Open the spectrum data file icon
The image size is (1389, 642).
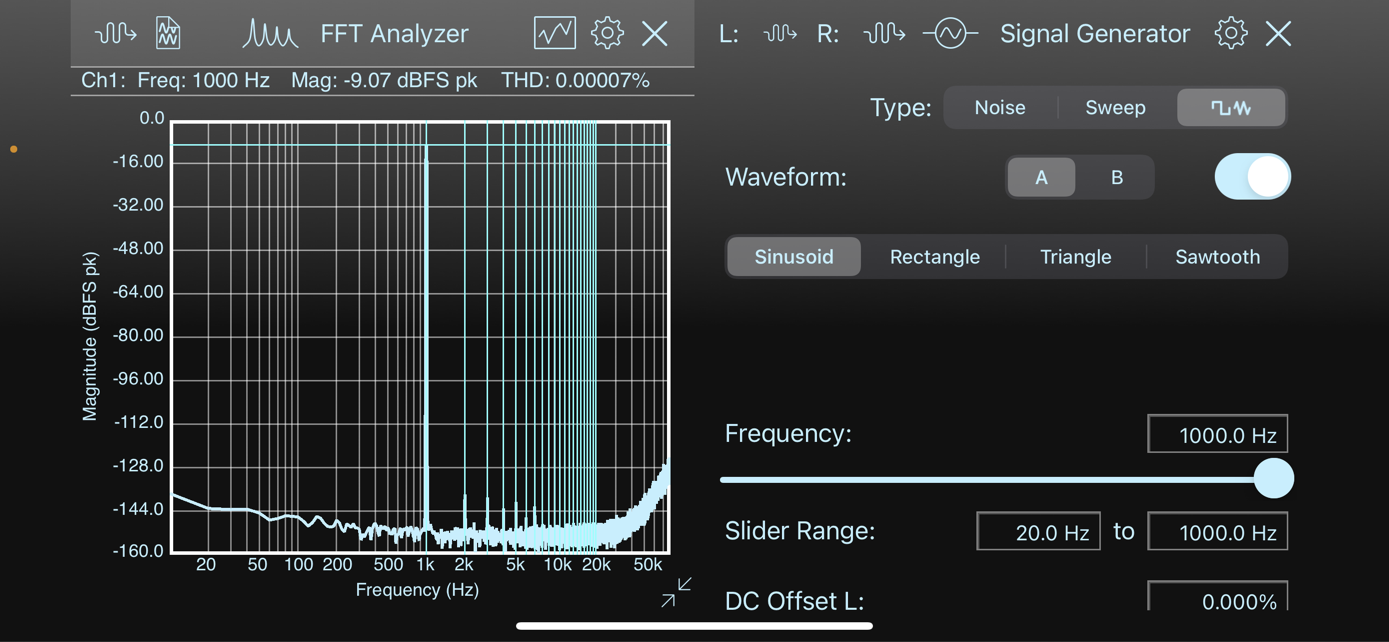tap(167, 32)
